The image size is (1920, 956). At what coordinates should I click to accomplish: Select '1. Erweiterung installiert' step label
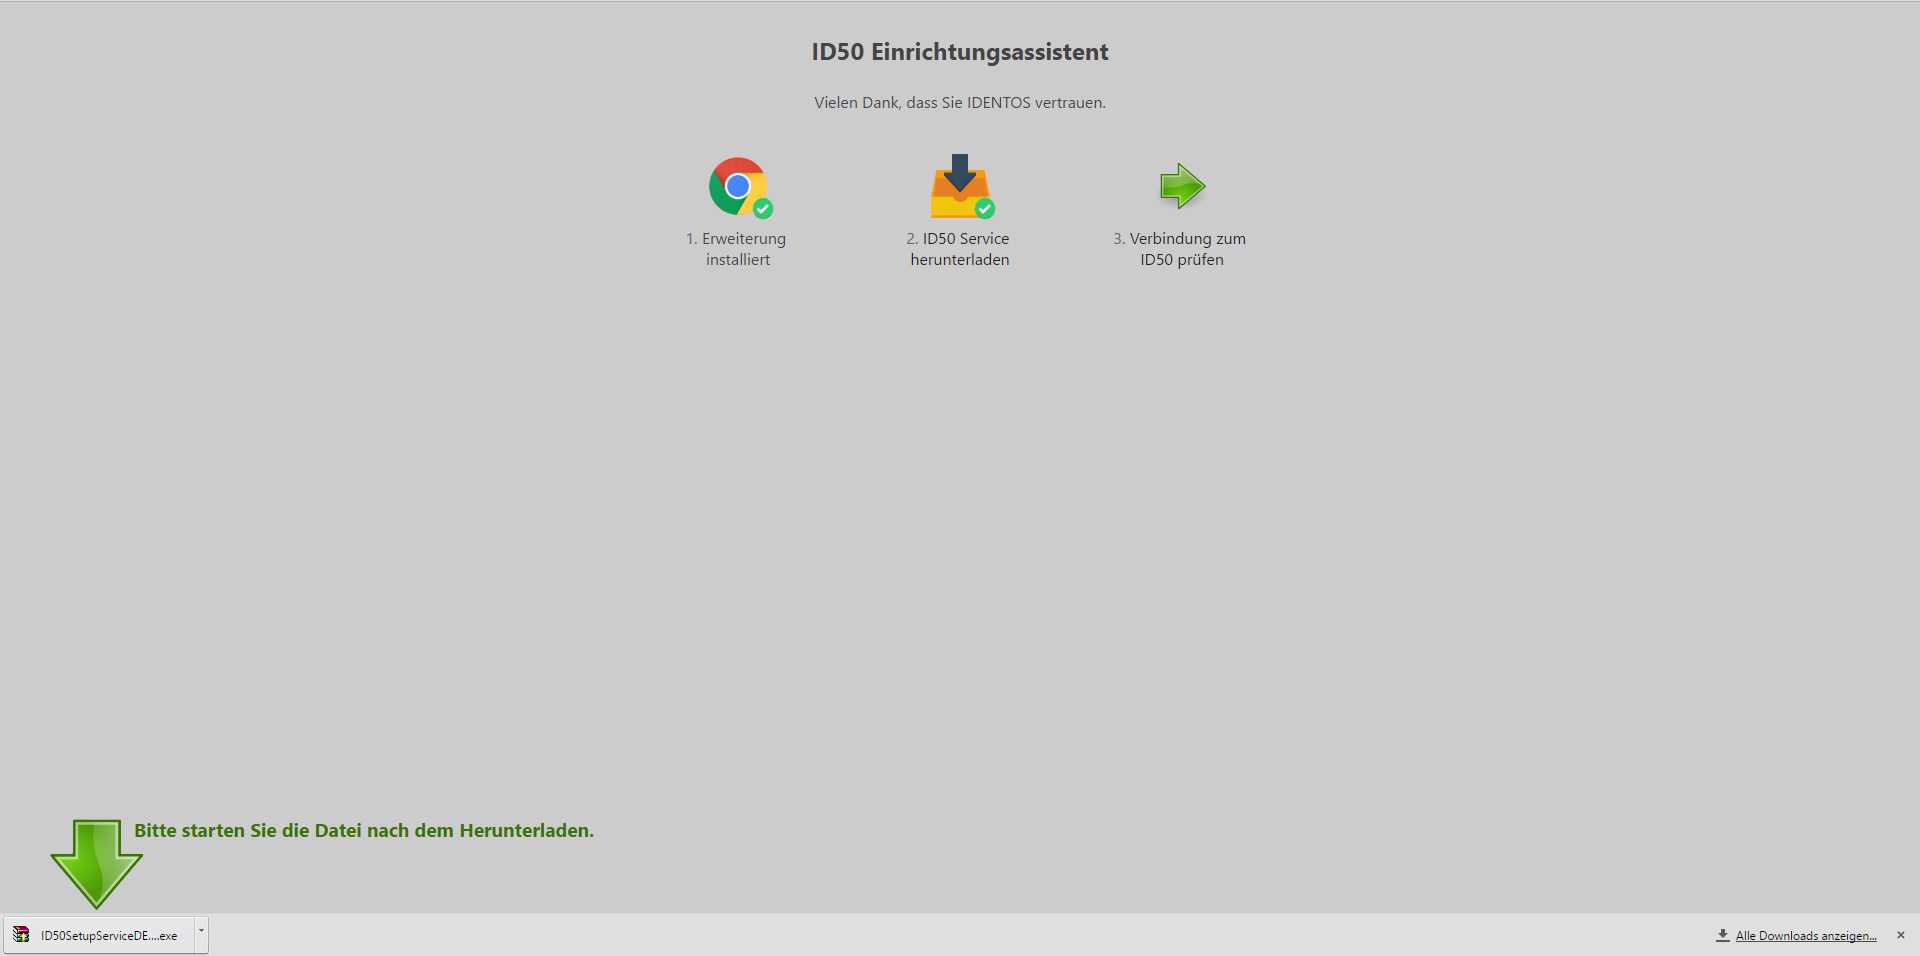coord(736,249)
